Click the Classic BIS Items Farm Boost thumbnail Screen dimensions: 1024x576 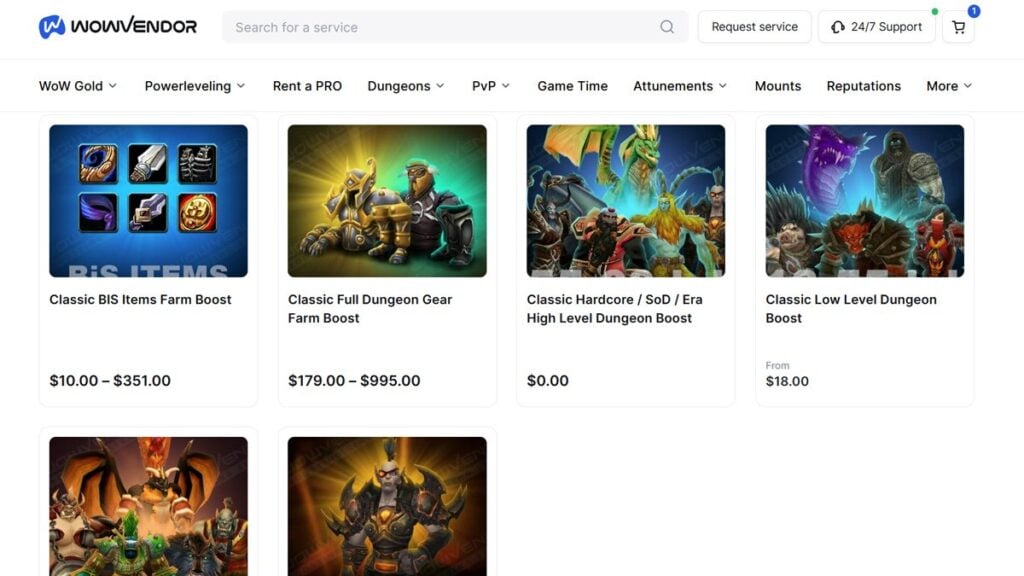coord(148,198)
